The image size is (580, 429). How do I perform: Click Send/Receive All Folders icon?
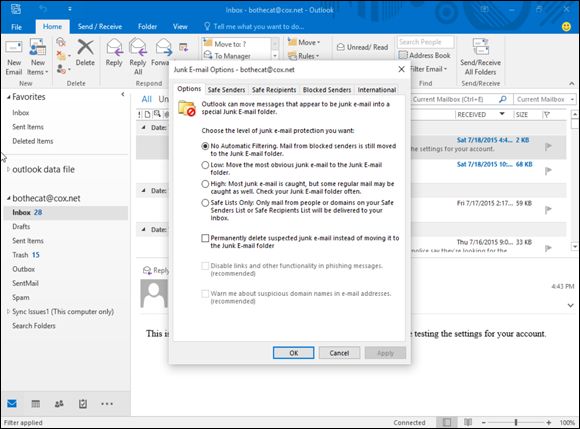tap(480, 47)
